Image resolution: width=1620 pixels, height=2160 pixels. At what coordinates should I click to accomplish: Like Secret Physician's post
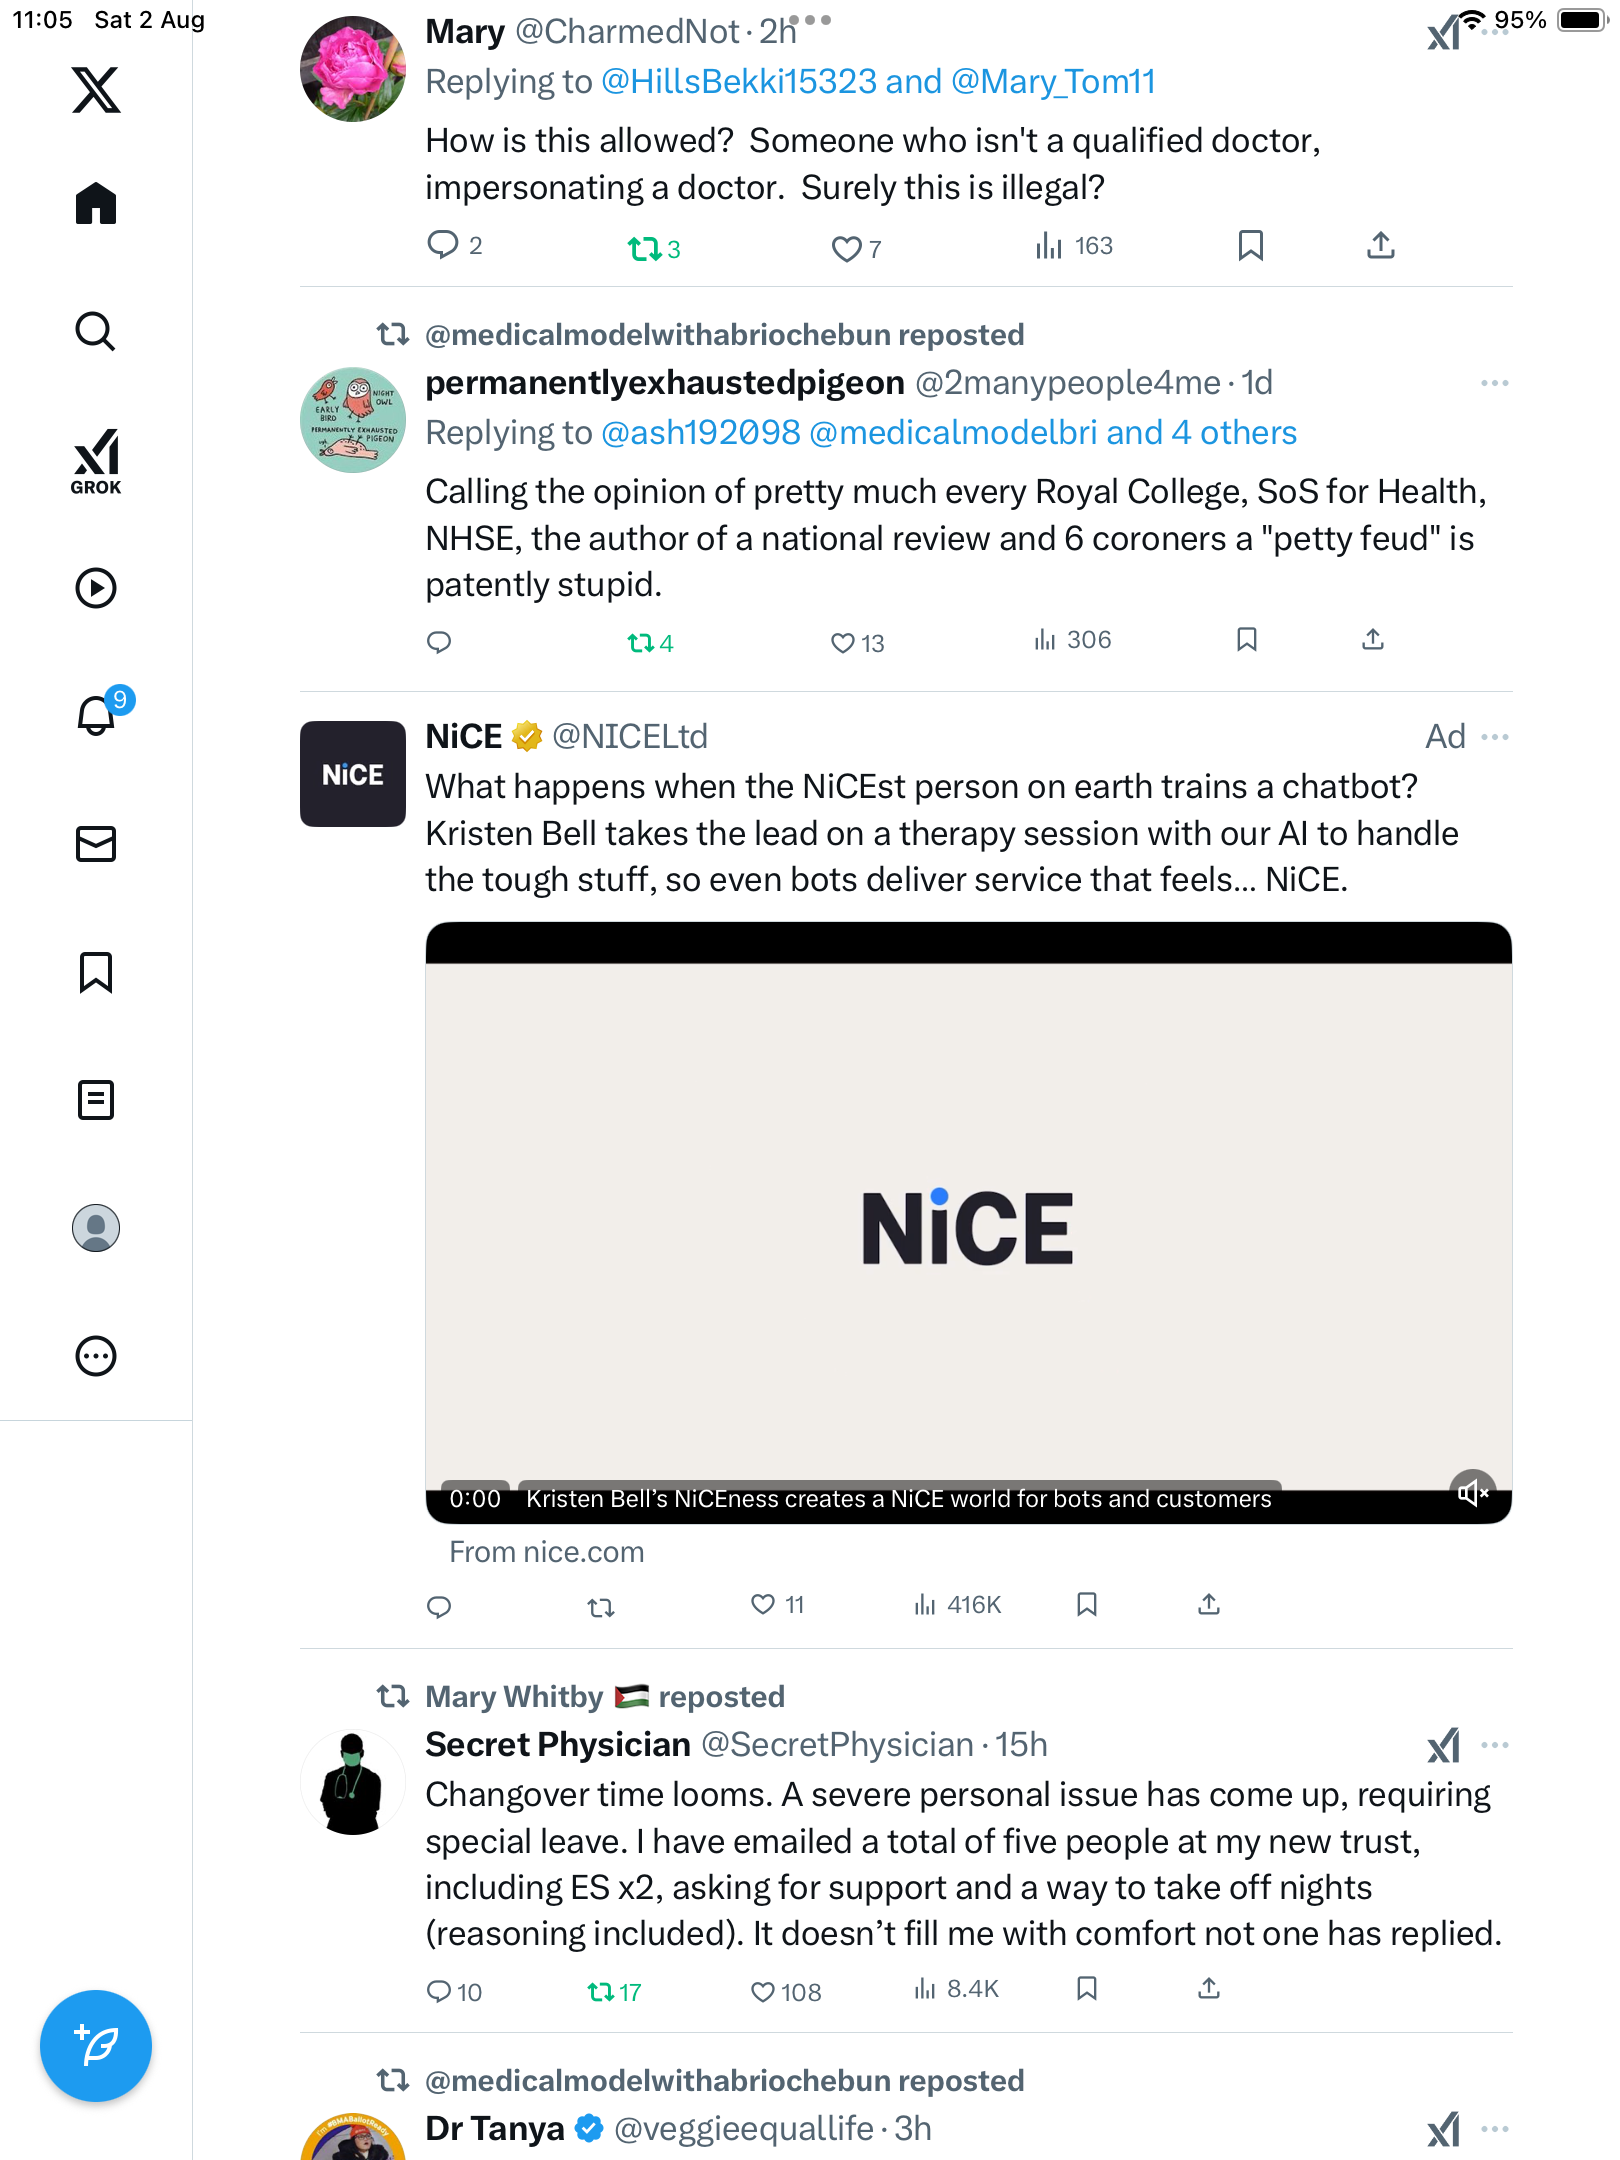(x=763, y=1991)
